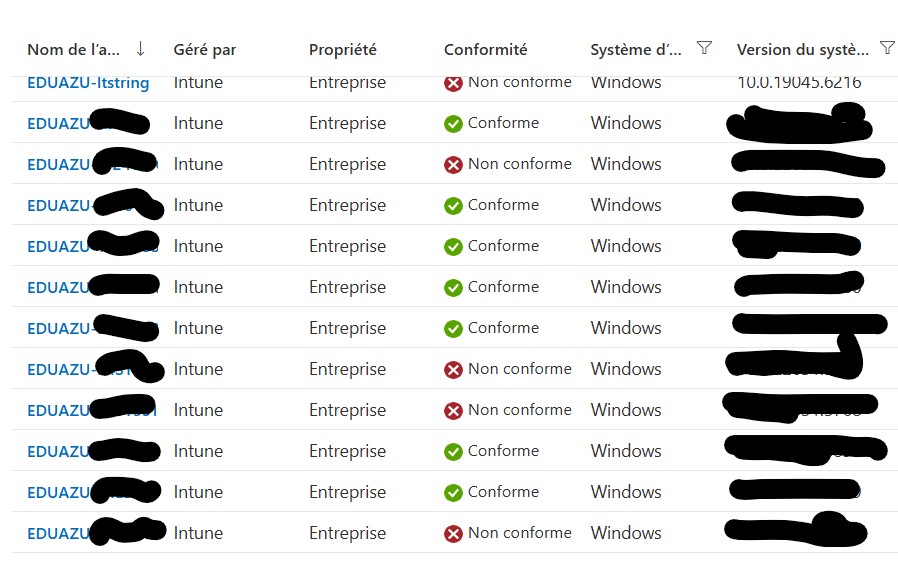Click Entreprise in the bottom row
898x562 pixels.
point(347,533)
